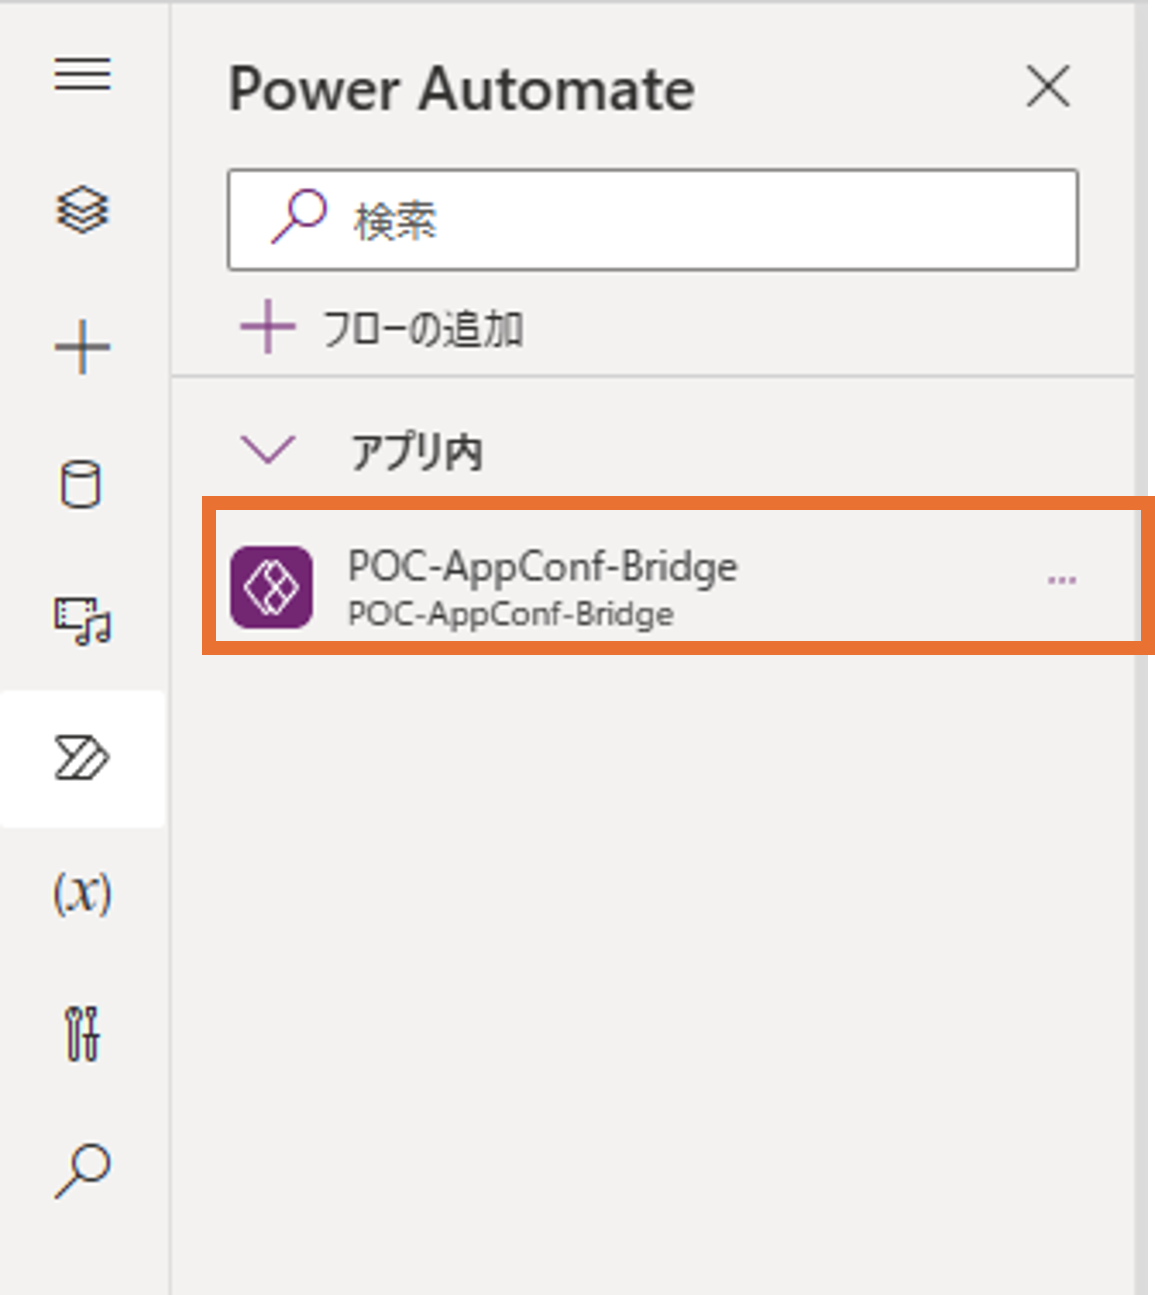Click the Power Automate pane title
Viewport: 1155px width, 1295px height.
(x=462, y=88)
